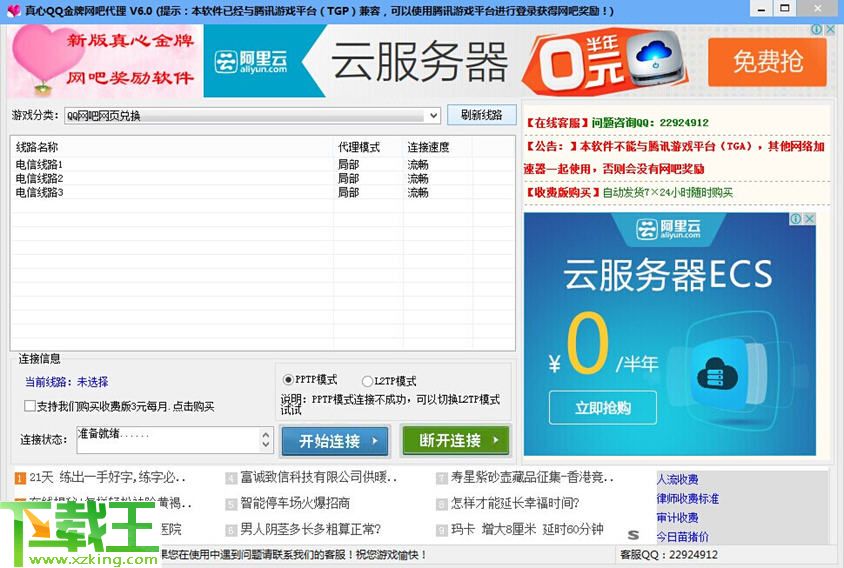844x568 pixels.
Task: Open ad link 玛卡 增大8厘米
Action: (527, 529)
